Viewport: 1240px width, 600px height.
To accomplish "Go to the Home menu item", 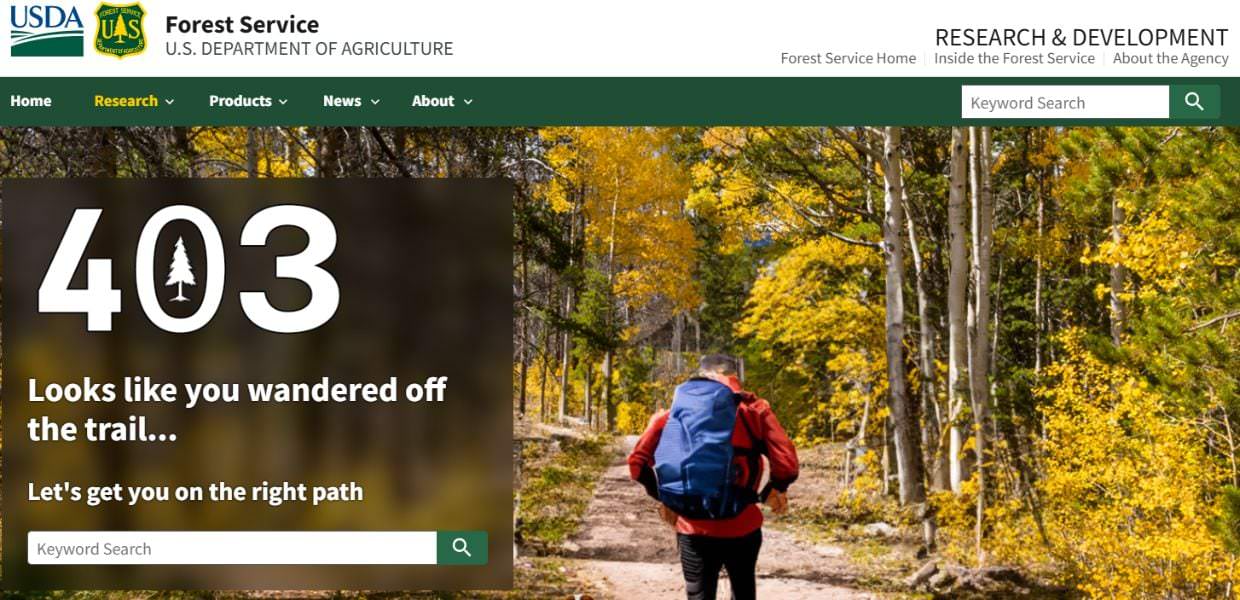I will tap(31, 101).
